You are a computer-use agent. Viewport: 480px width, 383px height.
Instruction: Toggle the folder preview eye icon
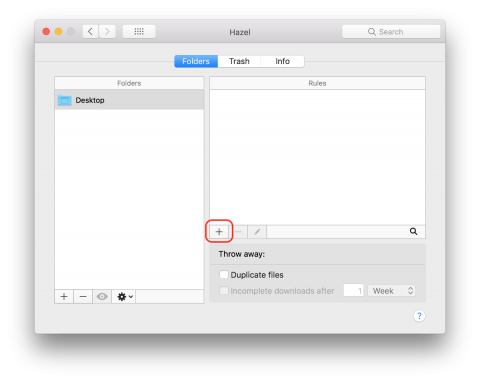(102, 296)
